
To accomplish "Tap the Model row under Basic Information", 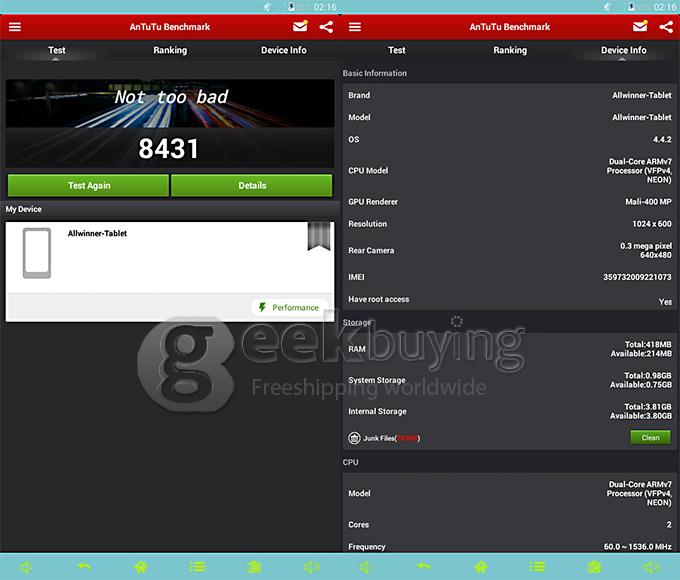I will [510, 117].
